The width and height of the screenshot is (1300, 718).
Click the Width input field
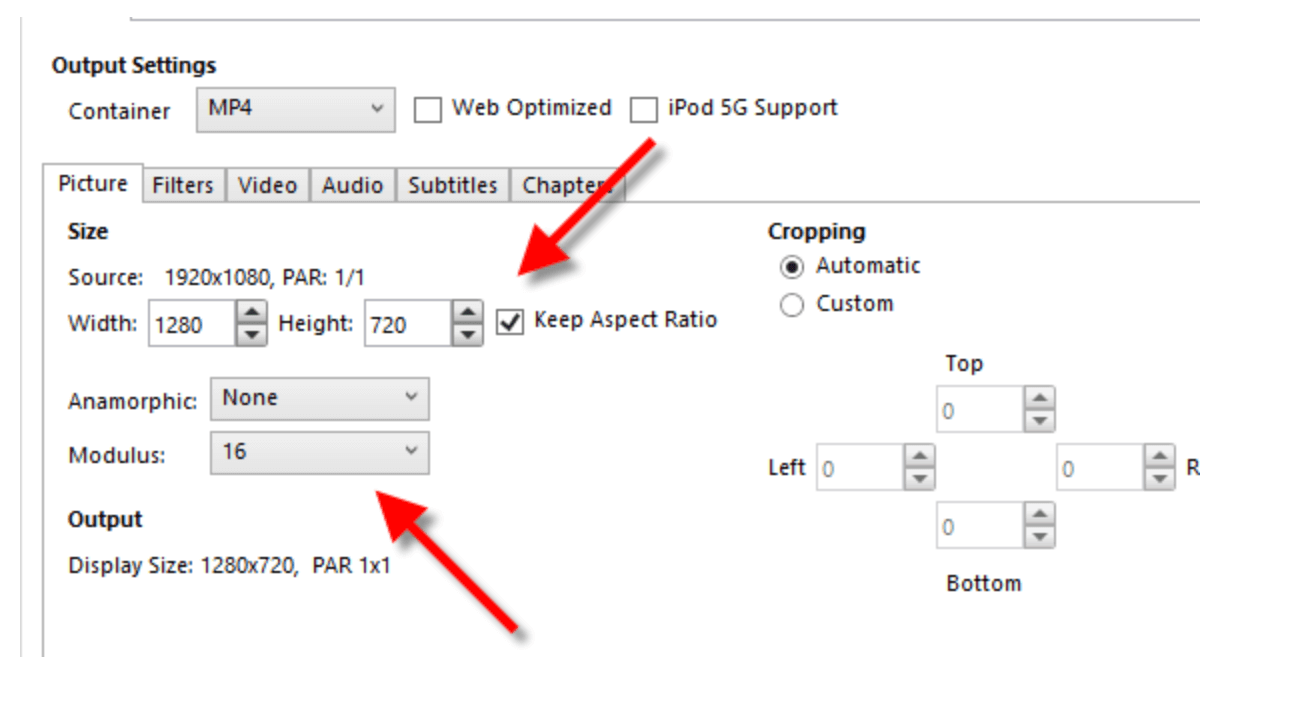coord(194,324)
